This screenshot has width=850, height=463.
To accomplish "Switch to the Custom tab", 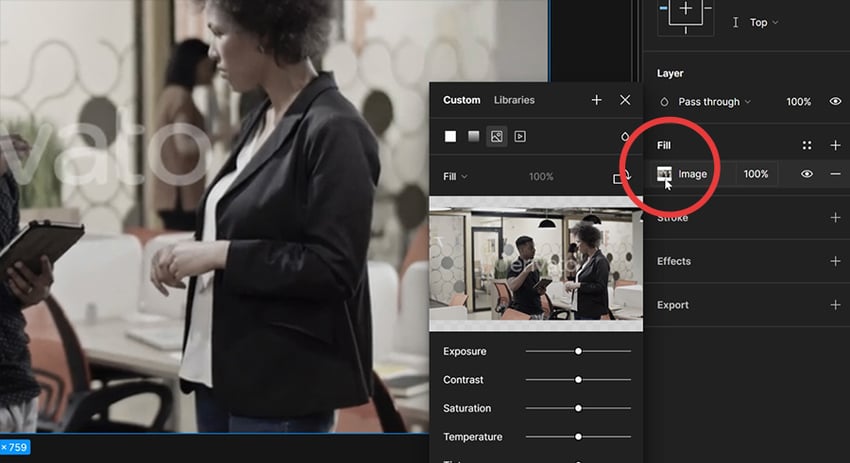I will click(x=461, y=100).
